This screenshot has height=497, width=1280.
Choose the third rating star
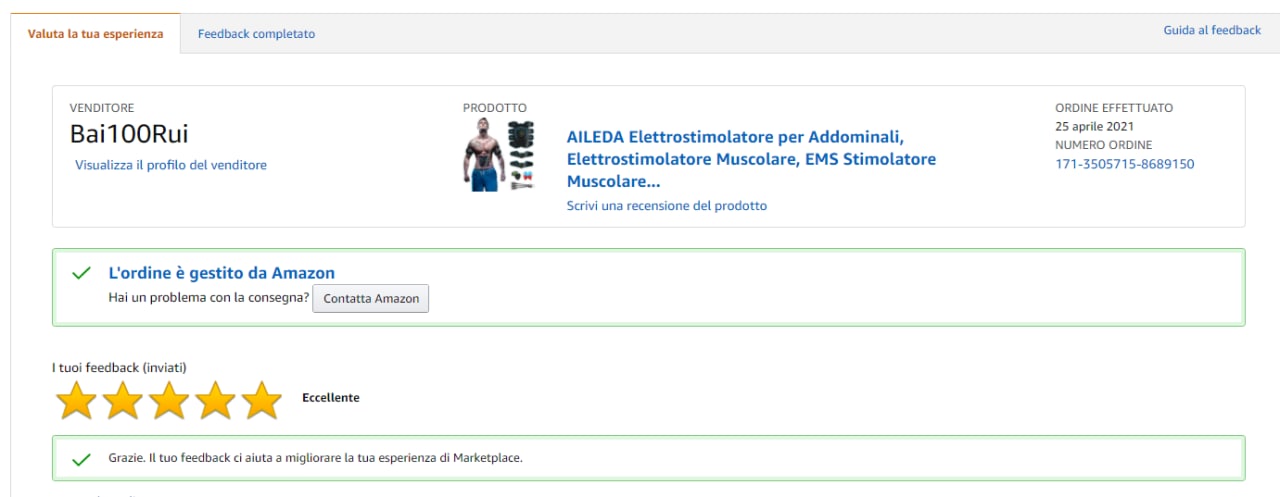169,400
